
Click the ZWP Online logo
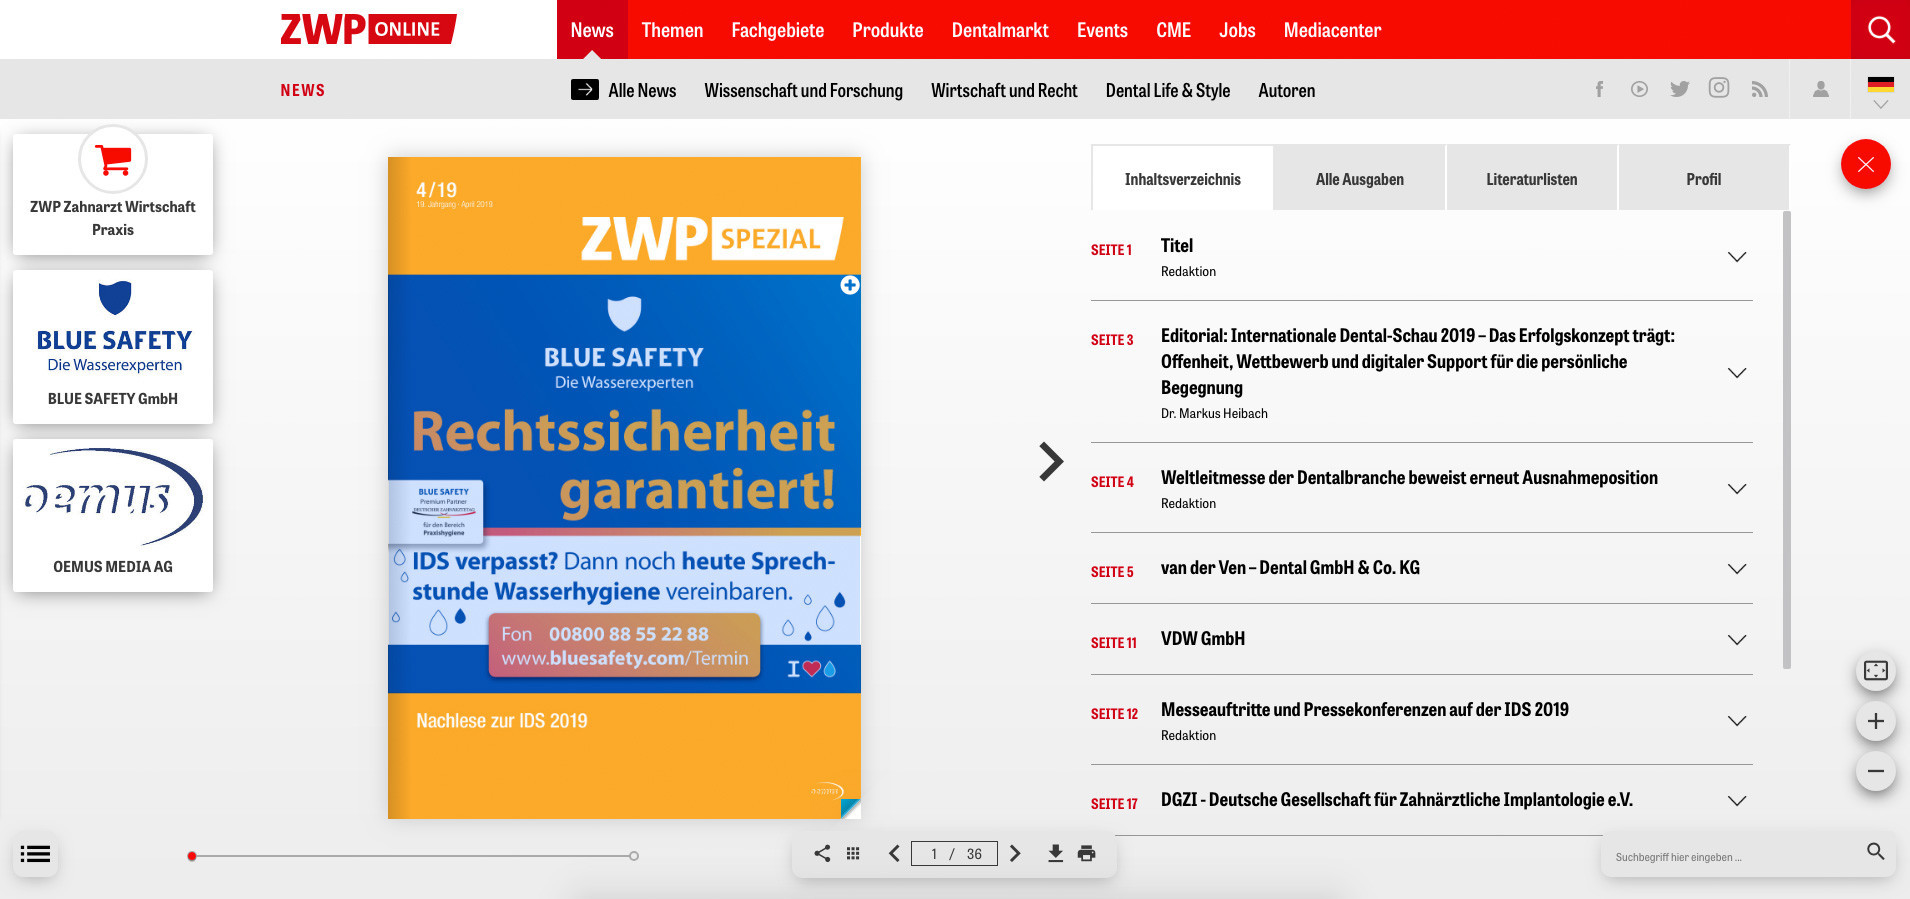coord(368,29)
